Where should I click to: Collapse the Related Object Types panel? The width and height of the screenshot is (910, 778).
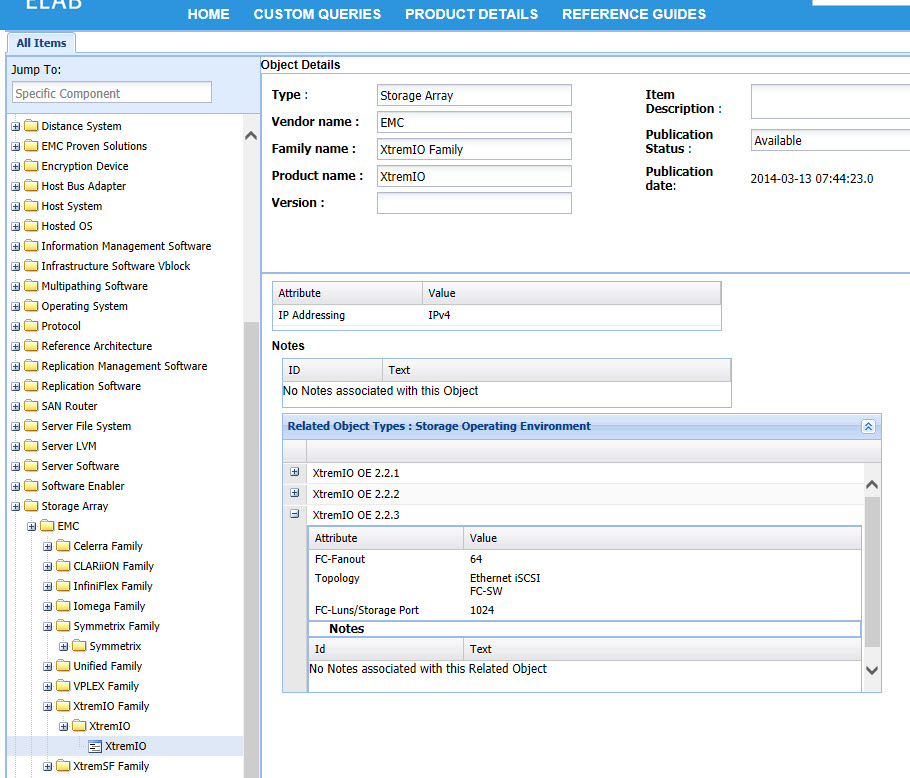(x=868, y=426)
